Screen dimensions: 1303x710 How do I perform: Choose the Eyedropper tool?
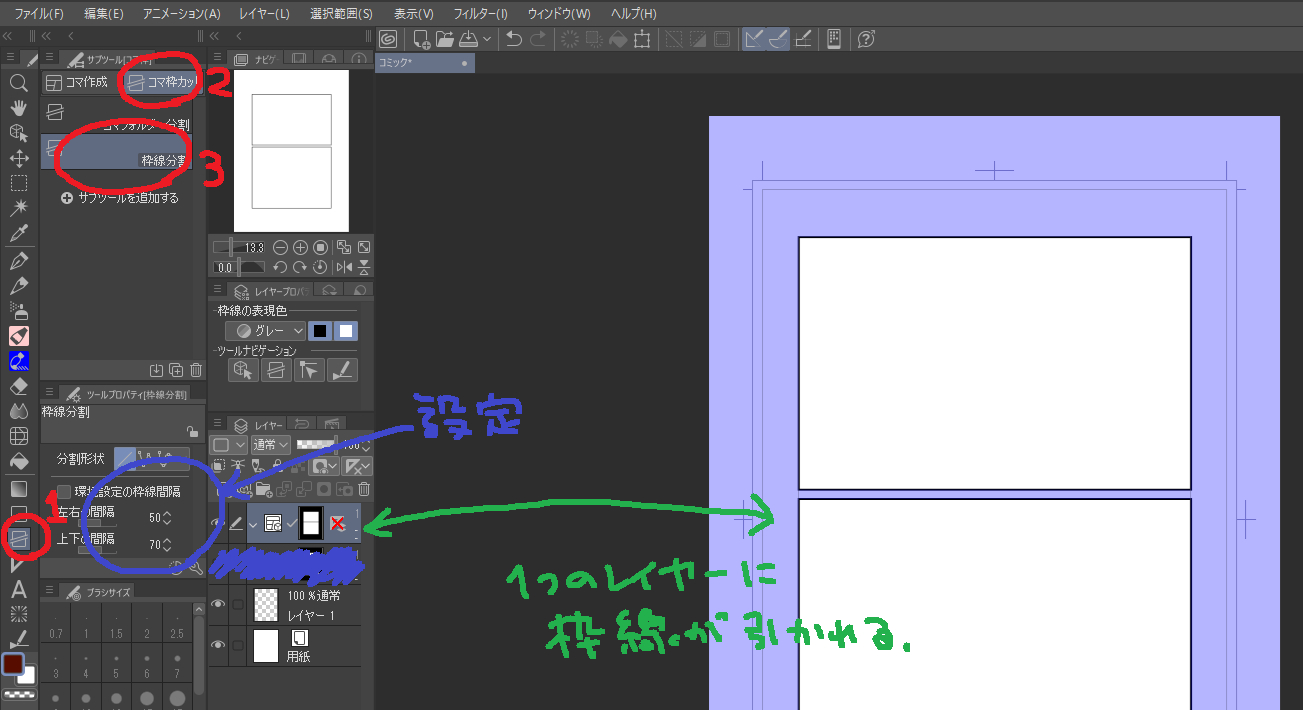tap(18, 234)
